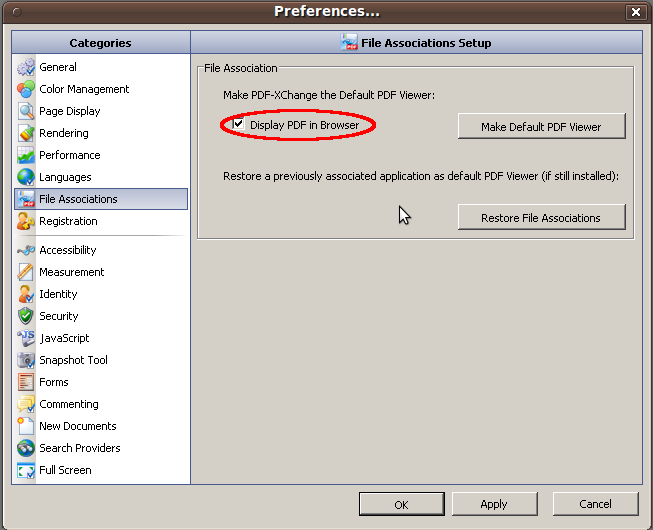Click the Page Display magnifier icon

(x=26, y=111)
